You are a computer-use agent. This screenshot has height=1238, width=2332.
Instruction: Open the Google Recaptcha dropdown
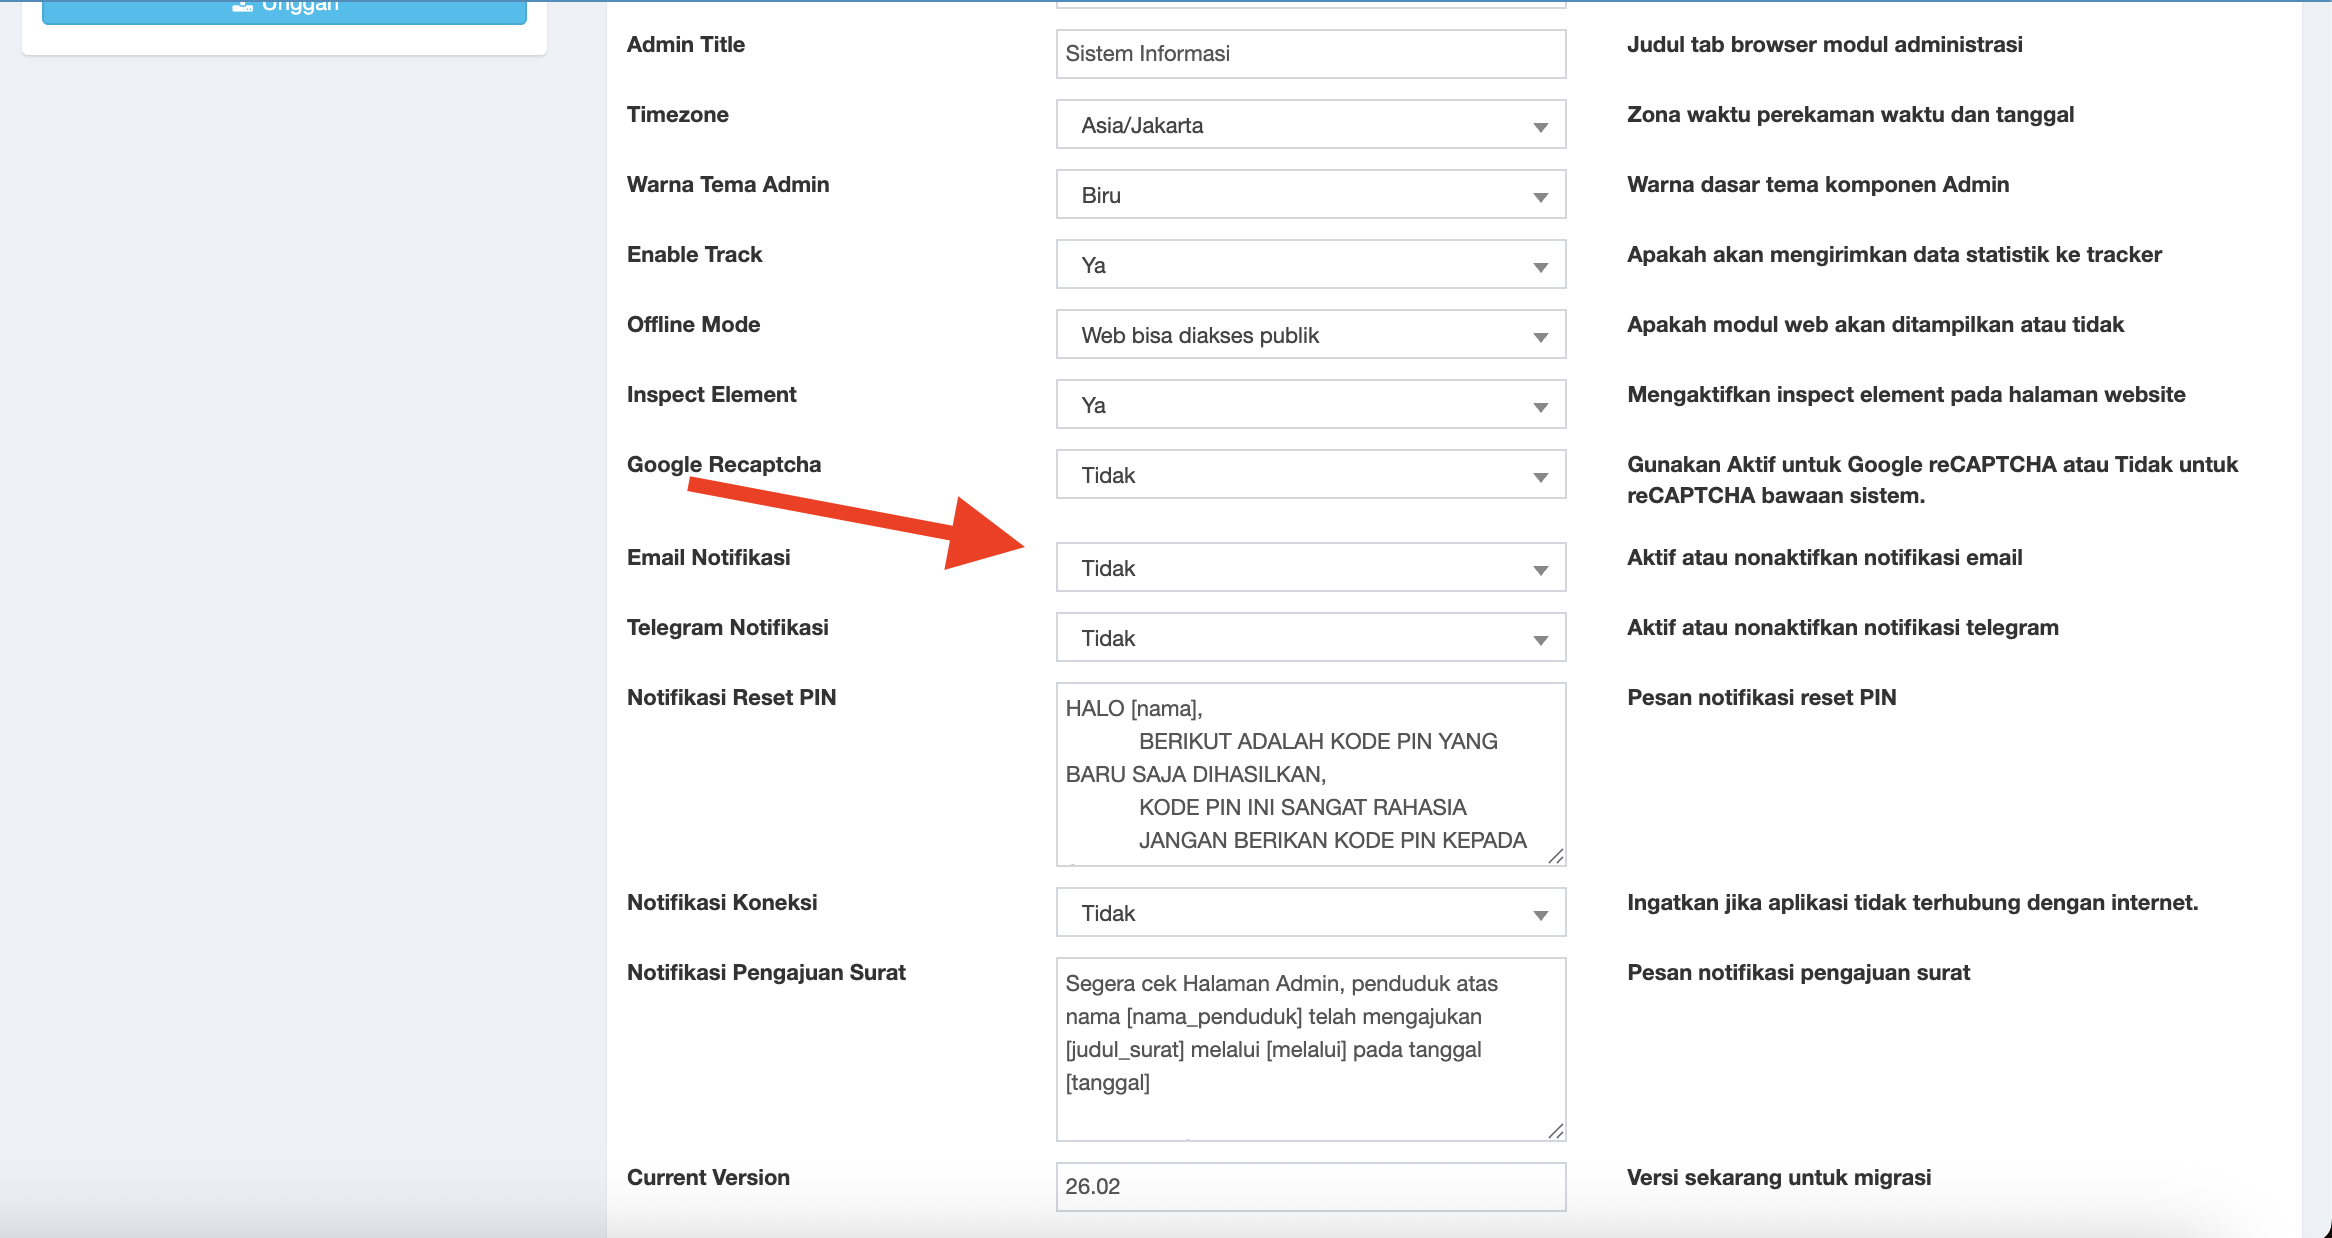1310,475
